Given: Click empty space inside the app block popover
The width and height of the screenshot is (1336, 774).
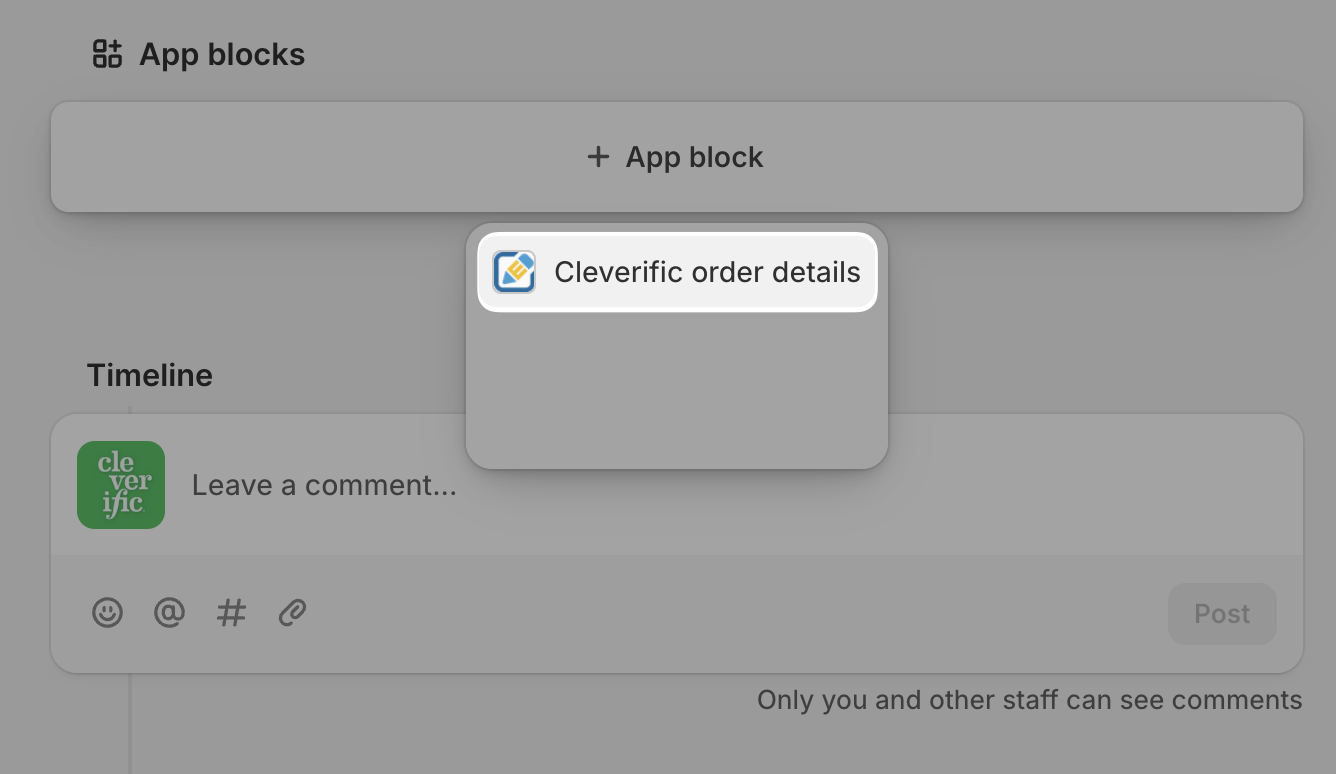Looking at the screenshot, I should coord(677,390).
